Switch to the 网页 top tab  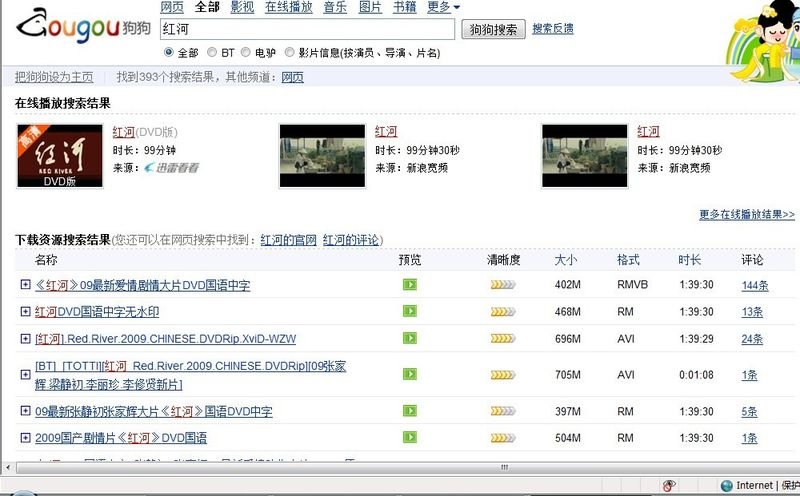pos(172,7)
